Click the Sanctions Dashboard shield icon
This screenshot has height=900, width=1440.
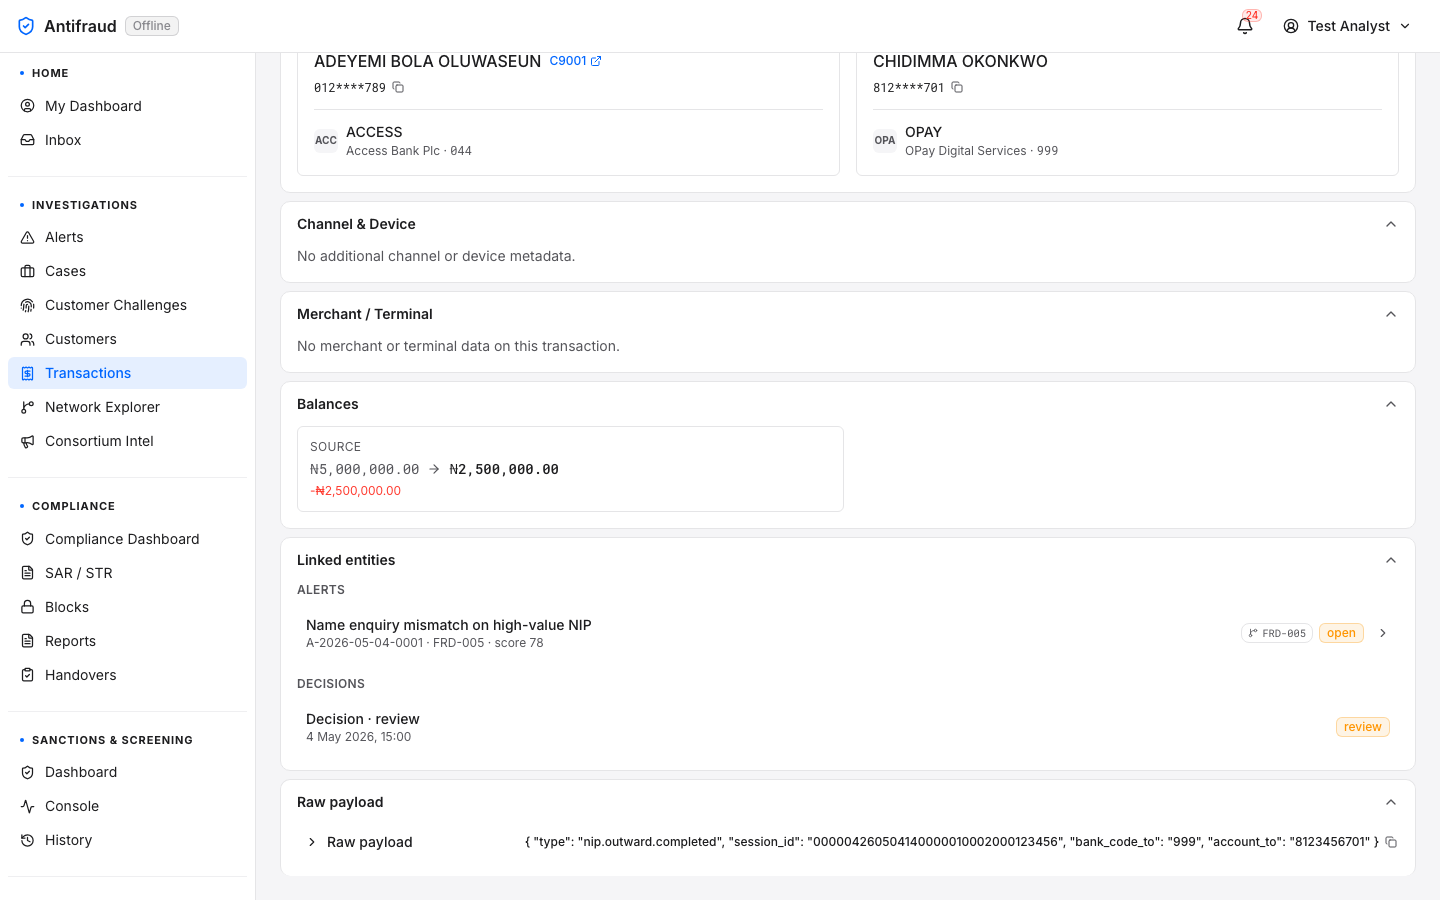(28, 772)
